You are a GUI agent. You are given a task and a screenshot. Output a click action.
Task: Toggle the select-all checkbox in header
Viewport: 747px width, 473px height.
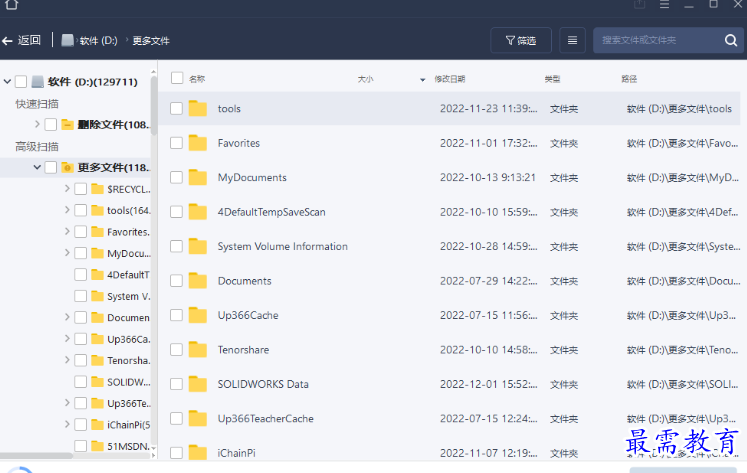tap(177, 78)
